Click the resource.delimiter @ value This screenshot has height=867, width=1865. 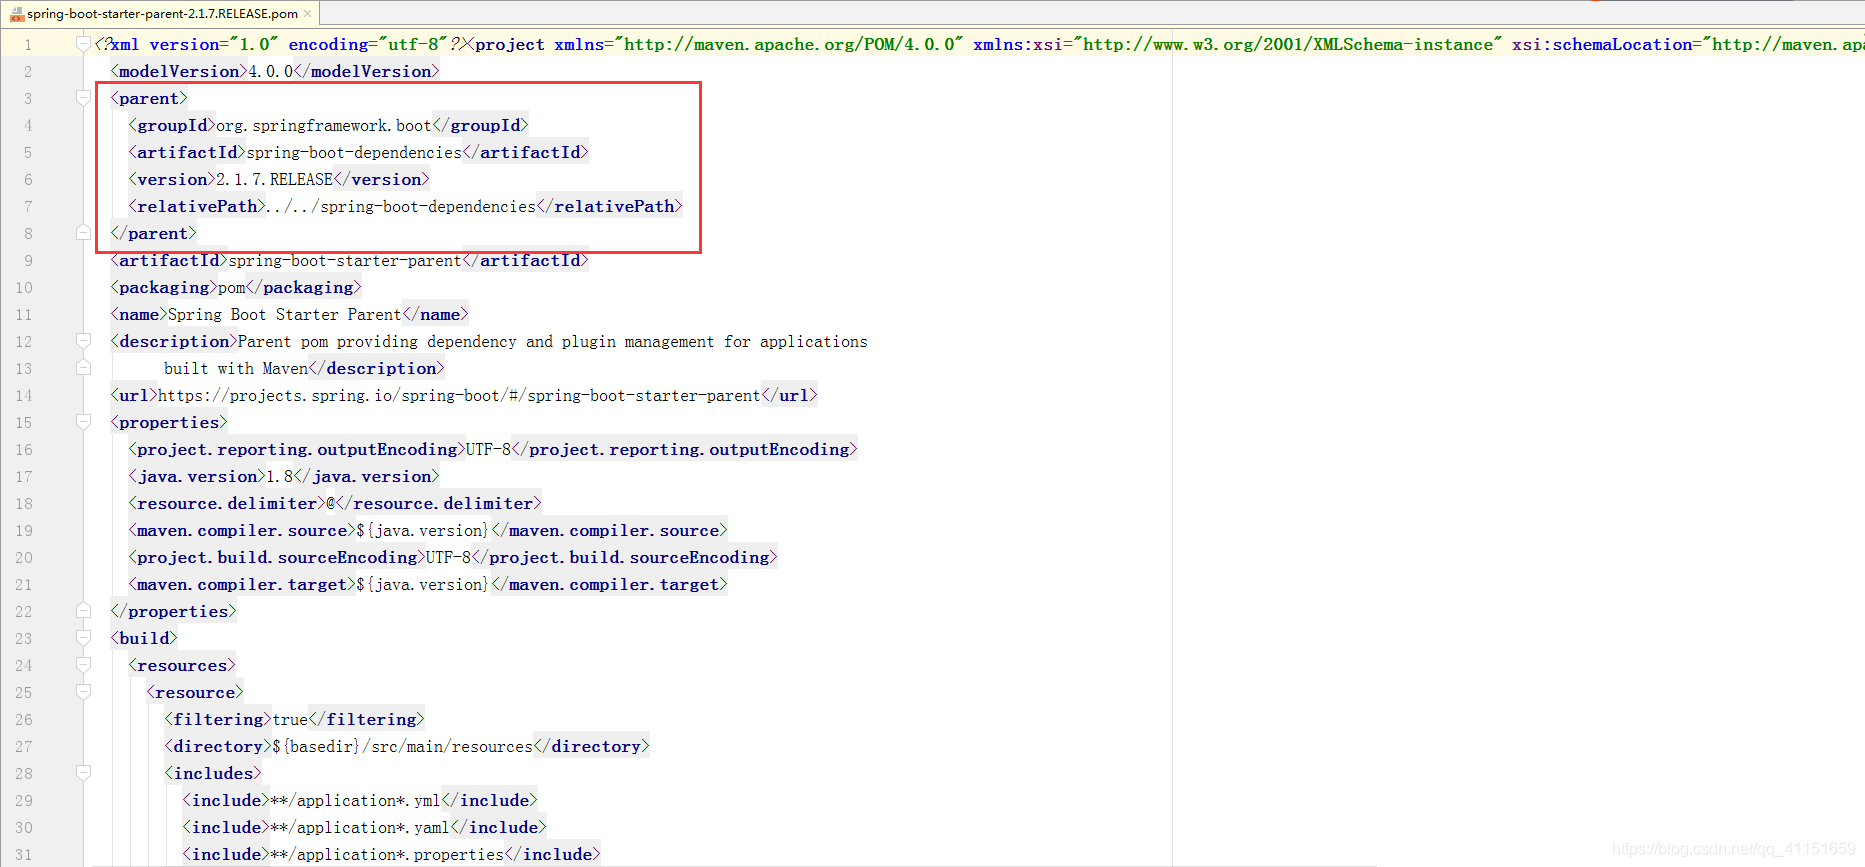point(330,503)
